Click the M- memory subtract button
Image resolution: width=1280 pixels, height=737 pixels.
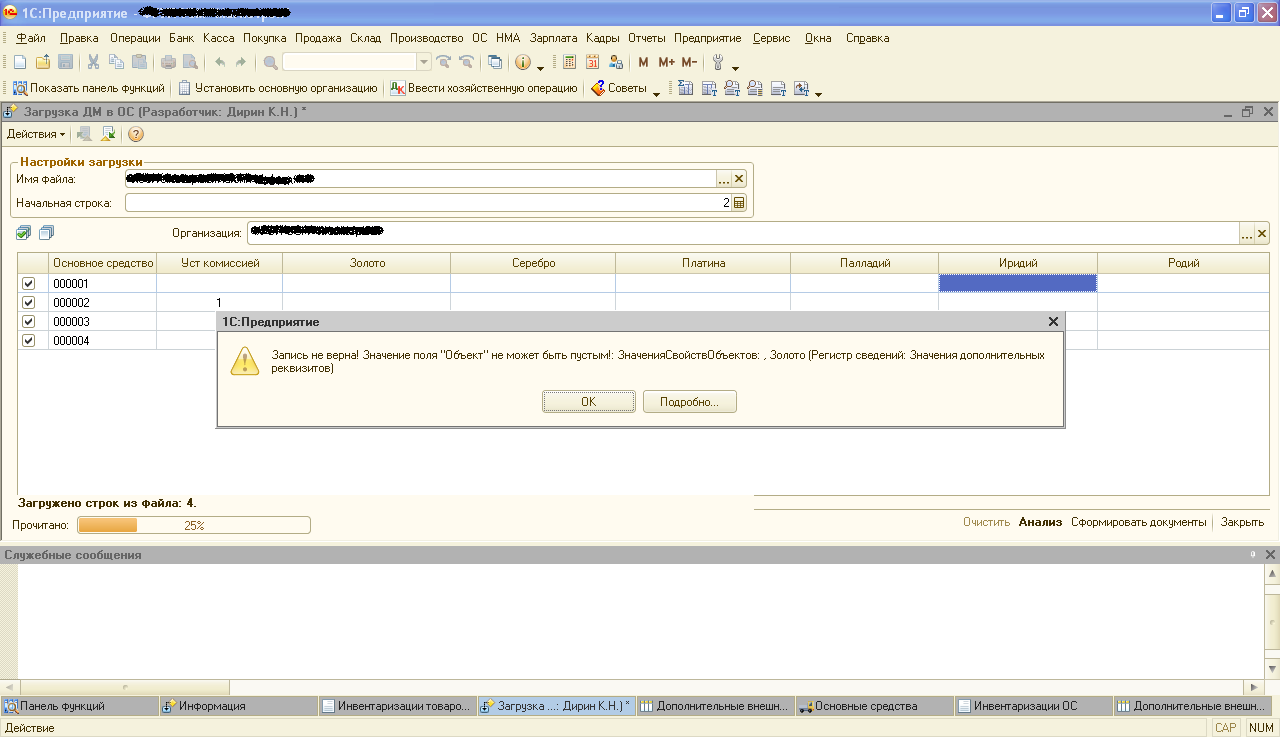689,62
